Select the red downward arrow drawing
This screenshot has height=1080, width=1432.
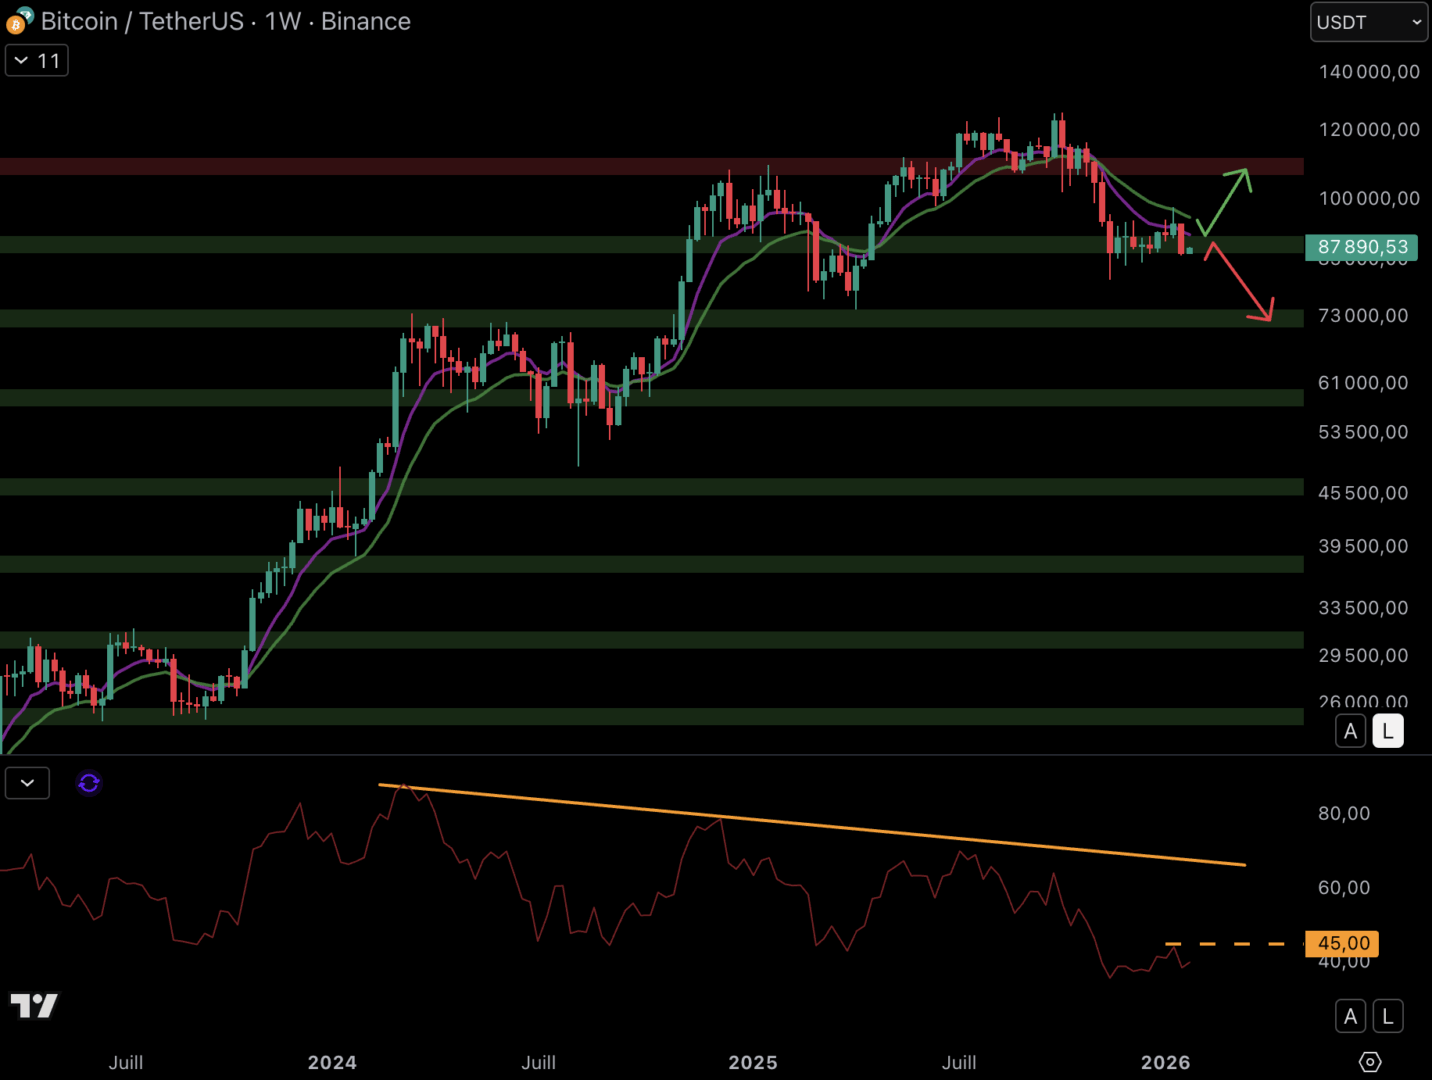click(x=1240, y=283)
